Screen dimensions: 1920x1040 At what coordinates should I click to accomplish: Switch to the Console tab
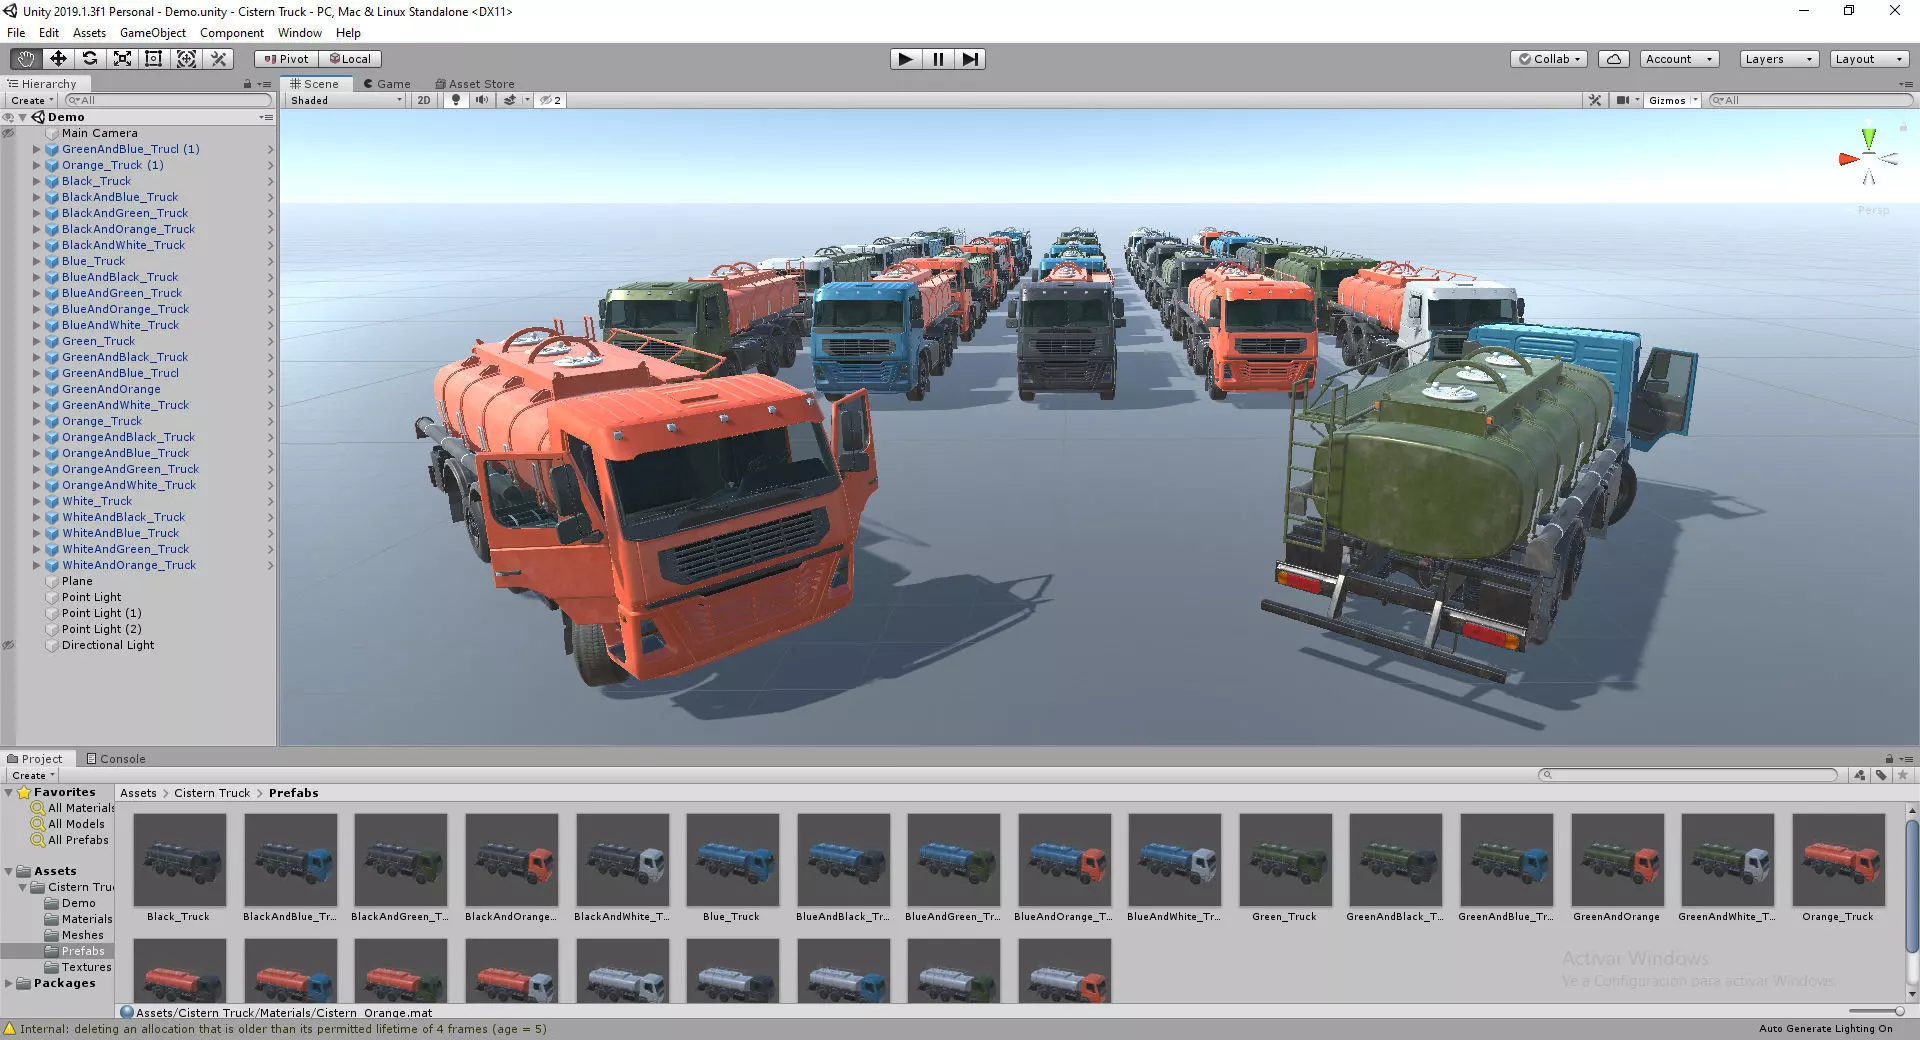coord(116,759)
